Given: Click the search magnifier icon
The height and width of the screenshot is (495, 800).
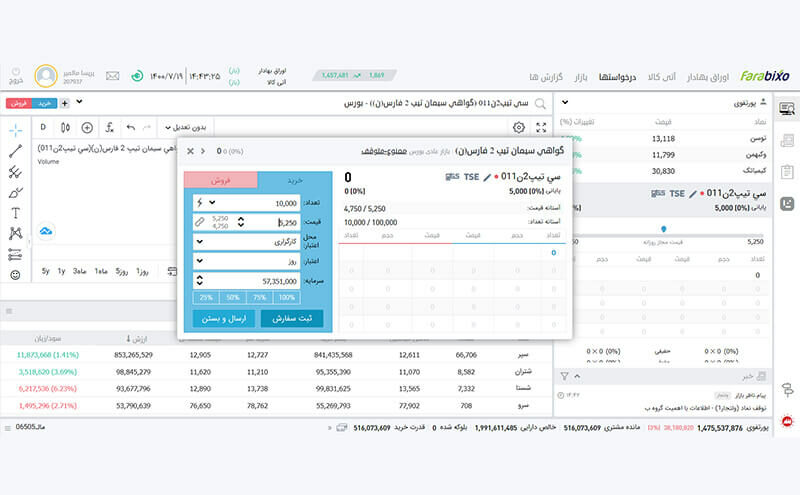Looking at the screenshot, I should [x=540, y=104].
